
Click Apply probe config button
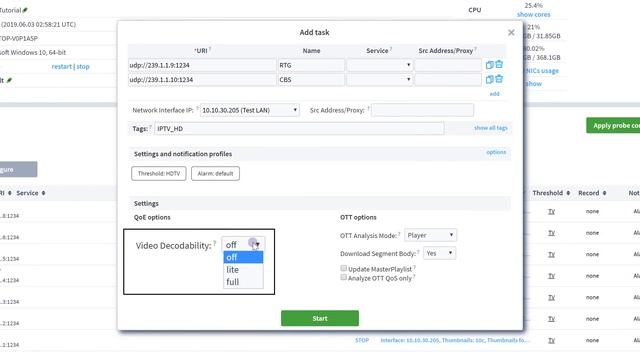coord(613,126)
